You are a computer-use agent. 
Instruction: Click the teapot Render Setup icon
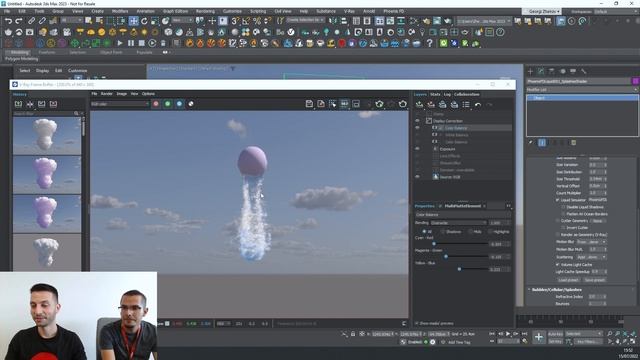(426, 21)
